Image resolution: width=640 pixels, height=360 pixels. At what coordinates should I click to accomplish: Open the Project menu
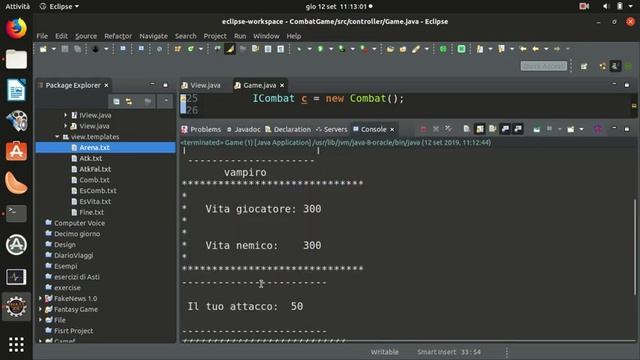point(215,36)
